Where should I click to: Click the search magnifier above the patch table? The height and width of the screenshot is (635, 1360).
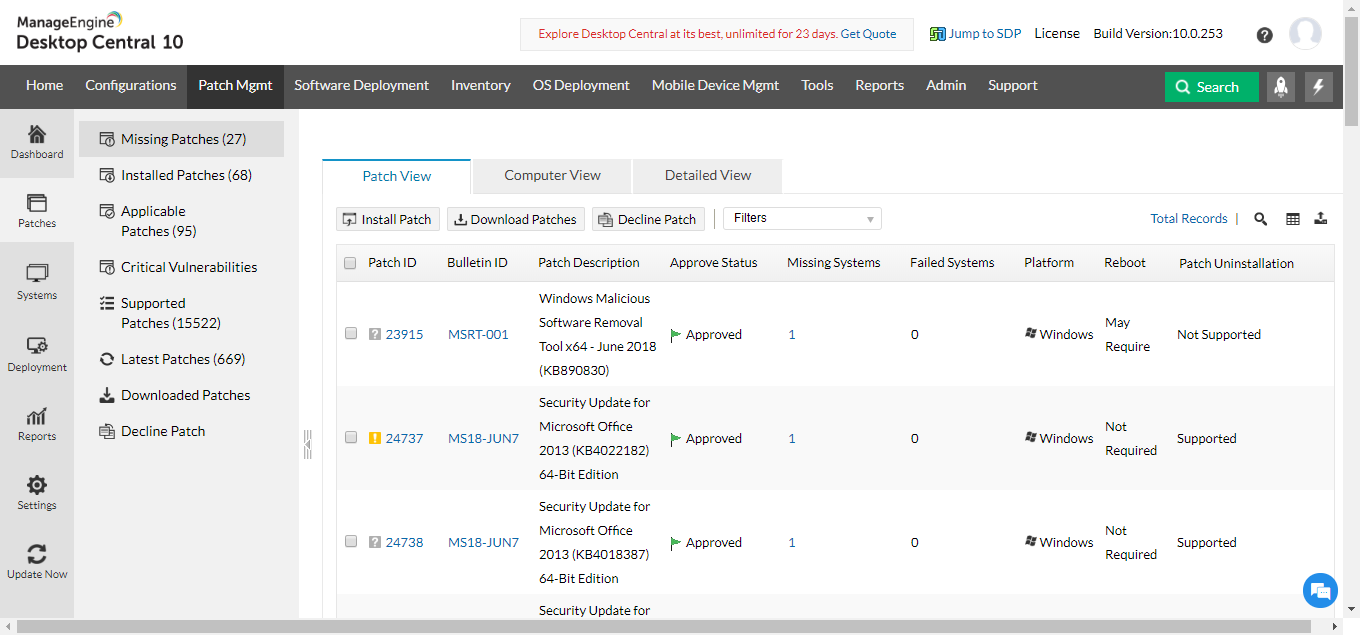1260,218
